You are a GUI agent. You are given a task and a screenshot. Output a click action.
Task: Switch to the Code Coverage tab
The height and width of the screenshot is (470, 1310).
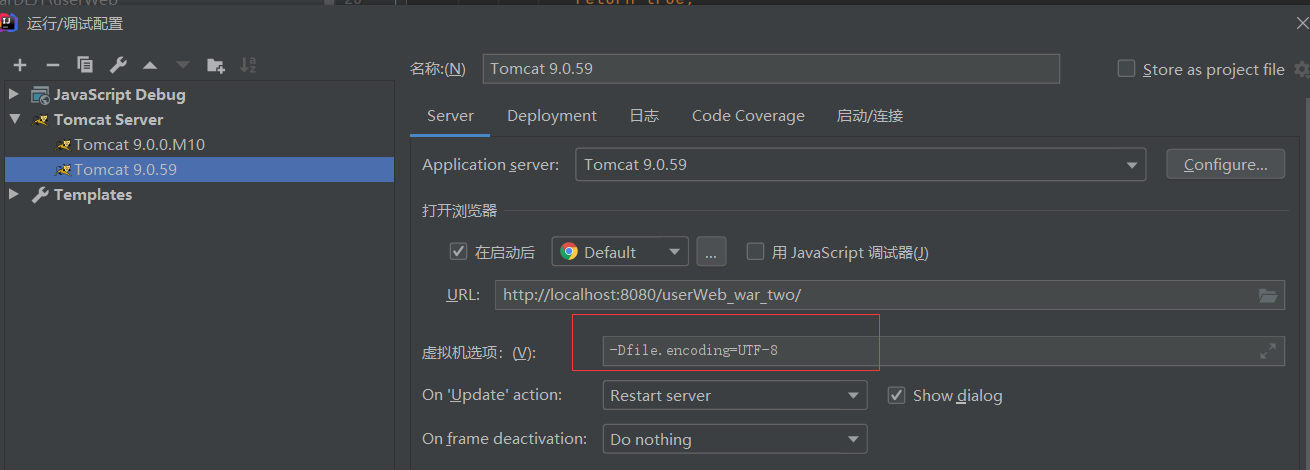tap(748, 116)
